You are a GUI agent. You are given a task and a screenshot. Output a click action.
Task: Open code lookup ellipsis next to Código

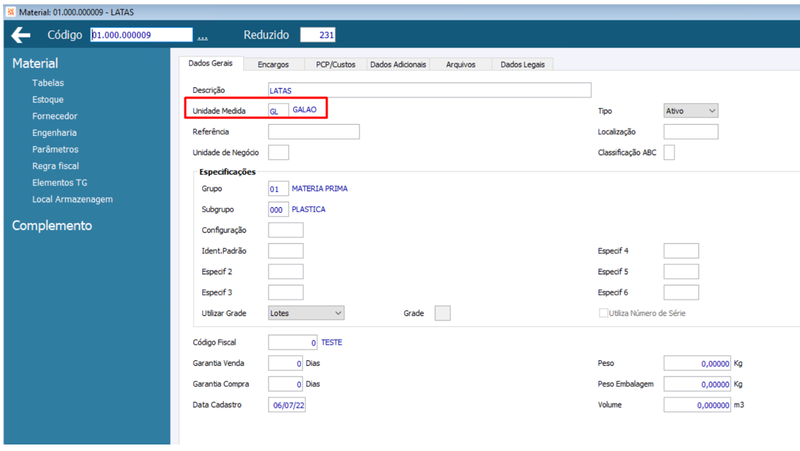203,36
